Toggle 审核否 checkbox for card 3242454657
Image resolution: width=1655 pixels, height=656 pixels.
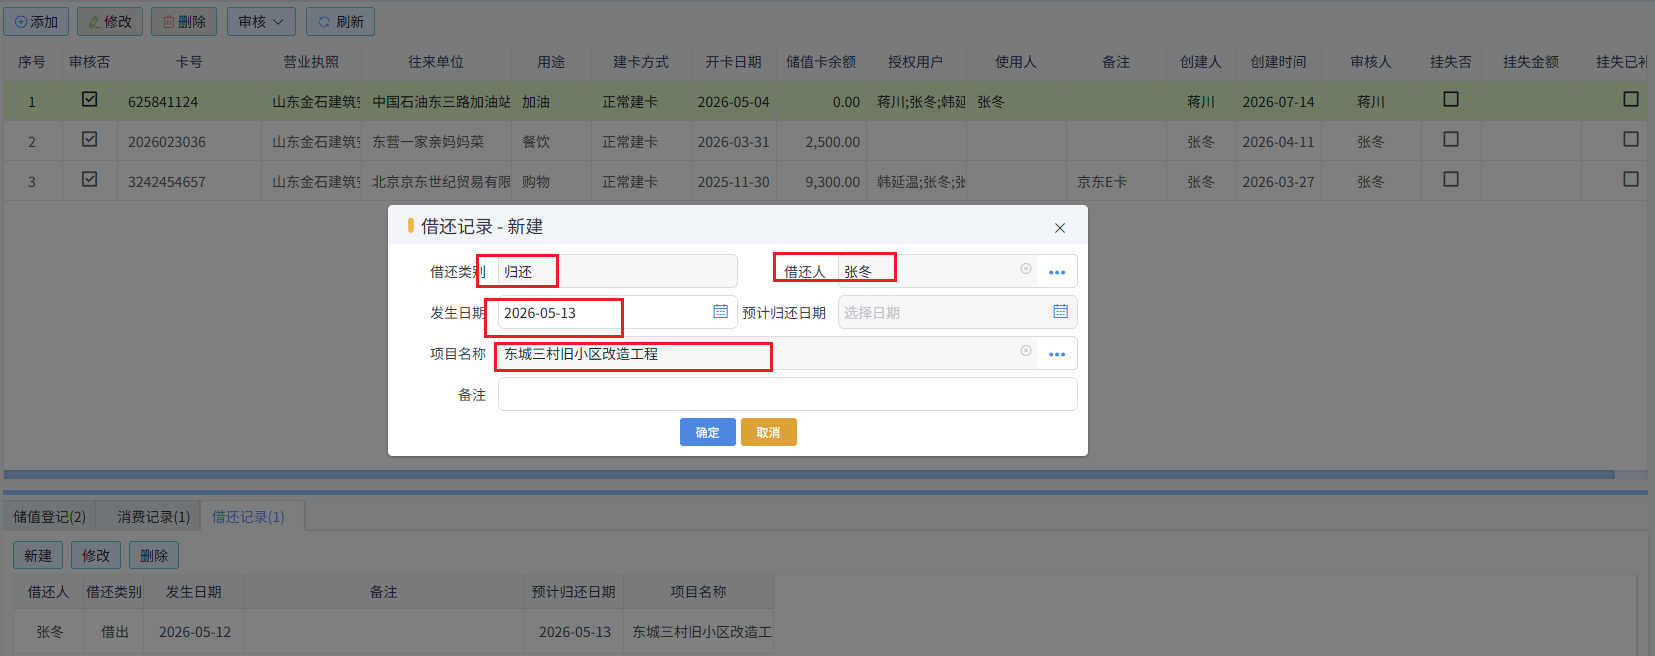(89, 179)
